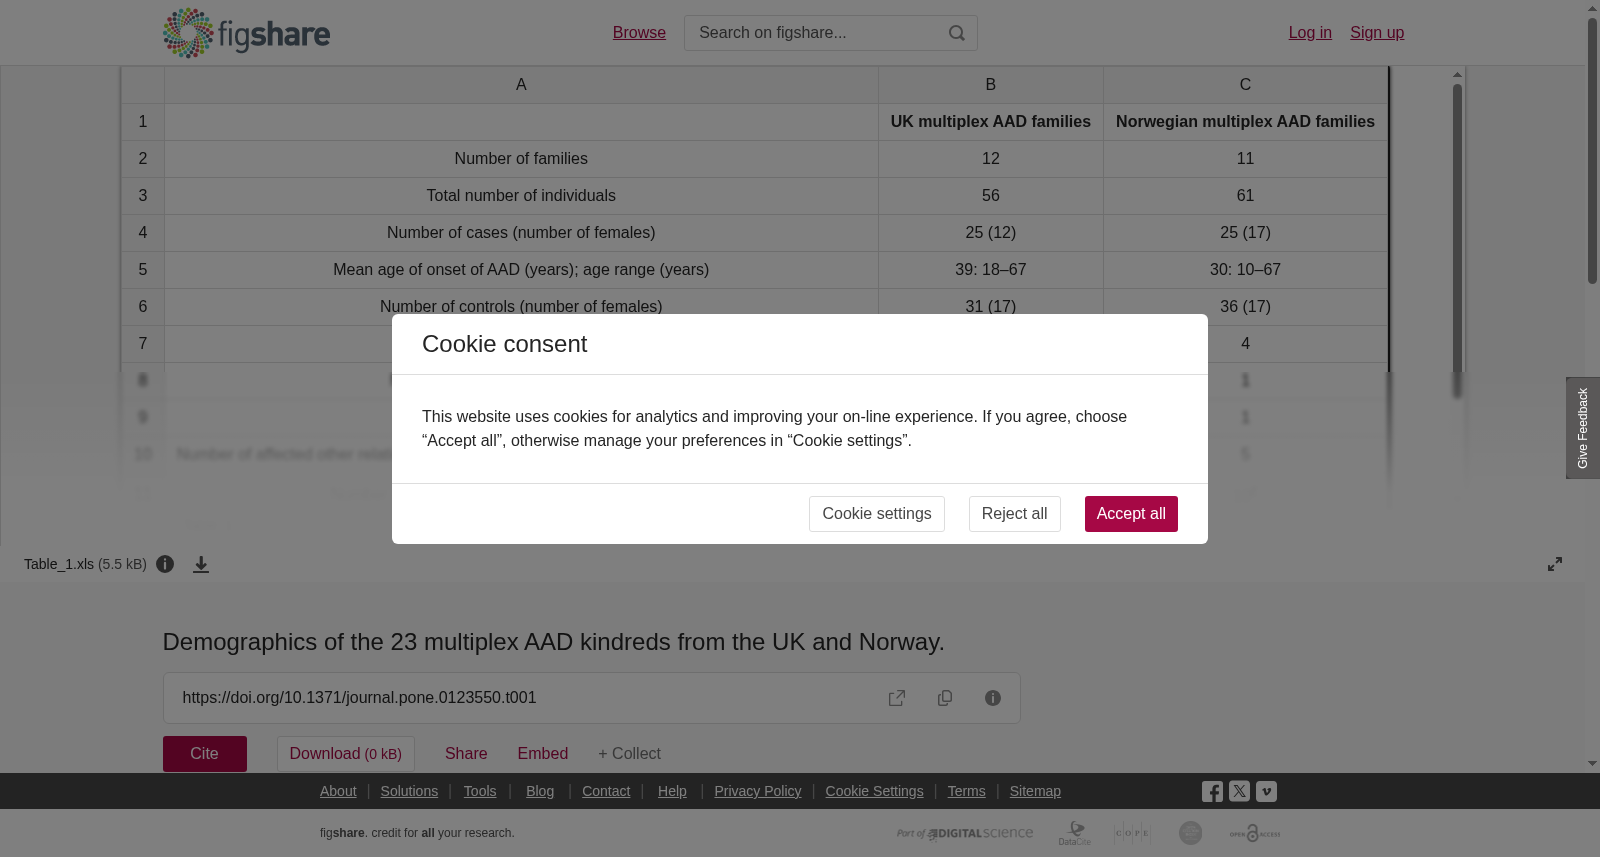Open the Log in link
Image resolution: width=1600 pixels, height=857 pixels.
point(1310,33)
